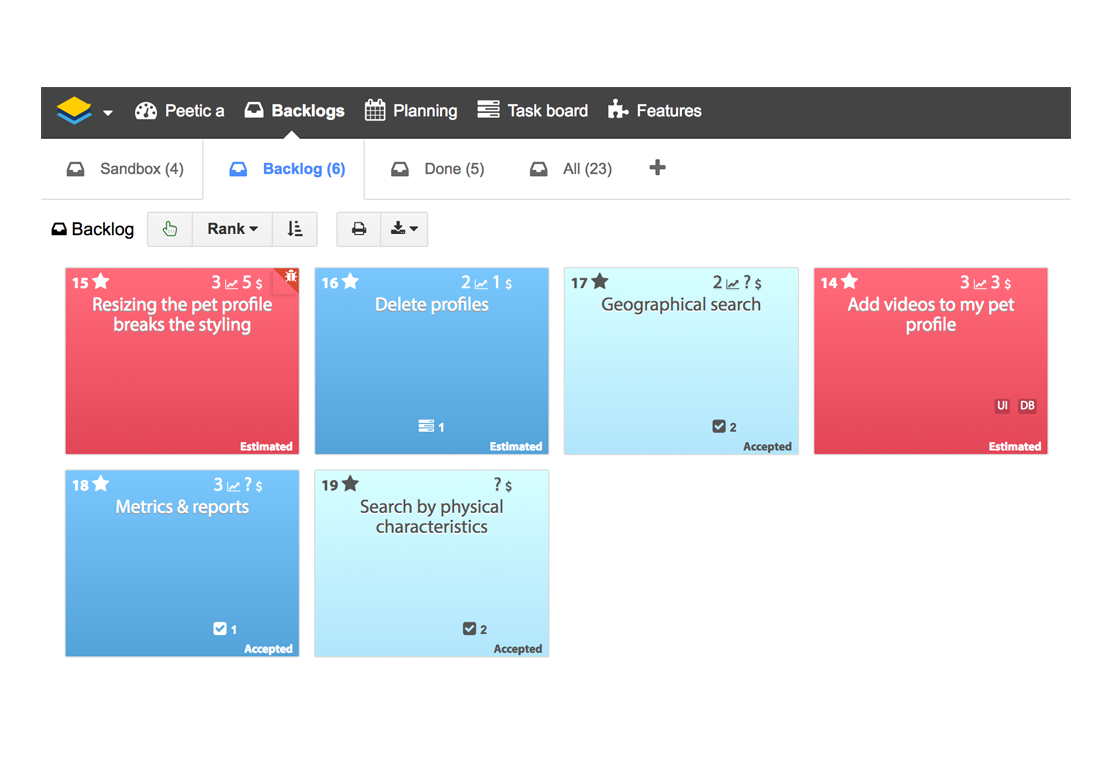Open the export download dropdown
Screen dimensions: 1110x760
click(404, 229)
